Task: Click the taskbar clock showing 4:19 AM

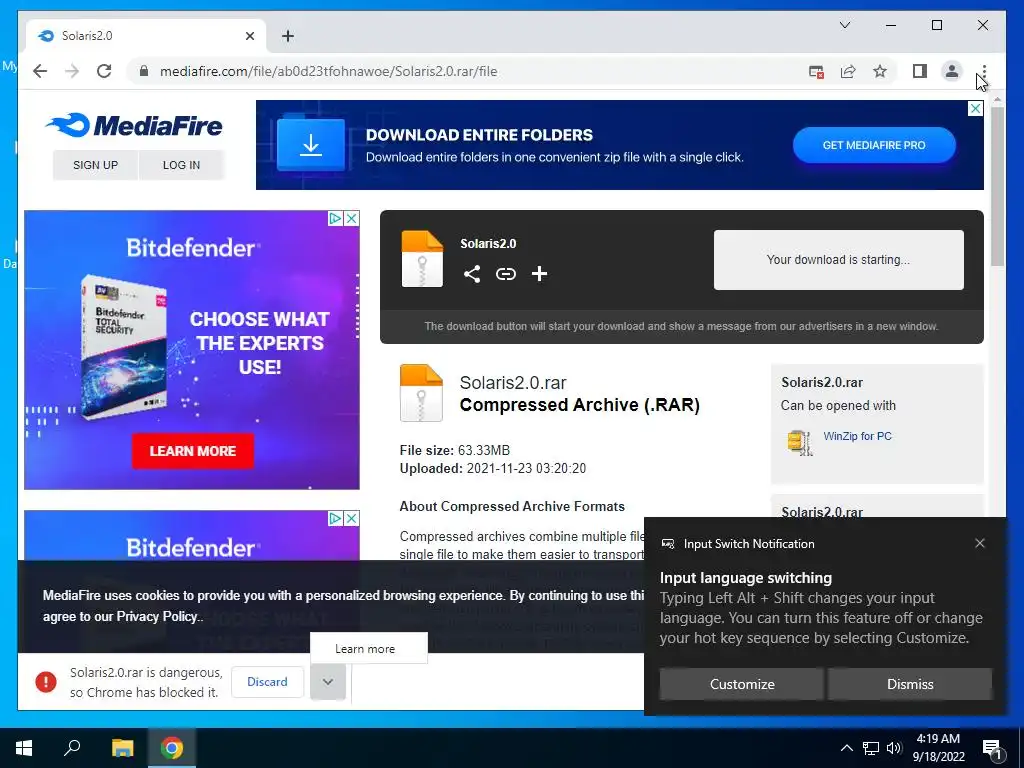Action: (x=938, y=748)
